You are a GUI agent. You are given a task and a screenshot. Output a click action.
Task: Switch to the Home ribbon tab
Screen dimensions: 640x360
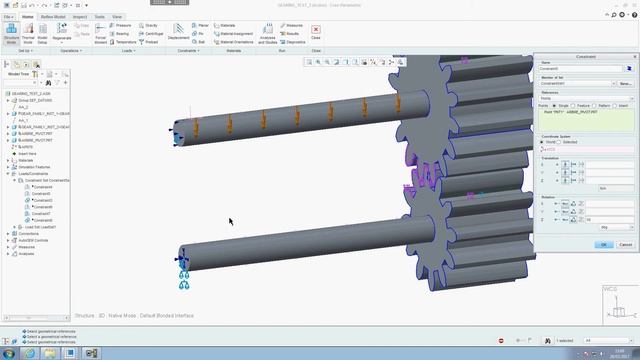[28, 17]
